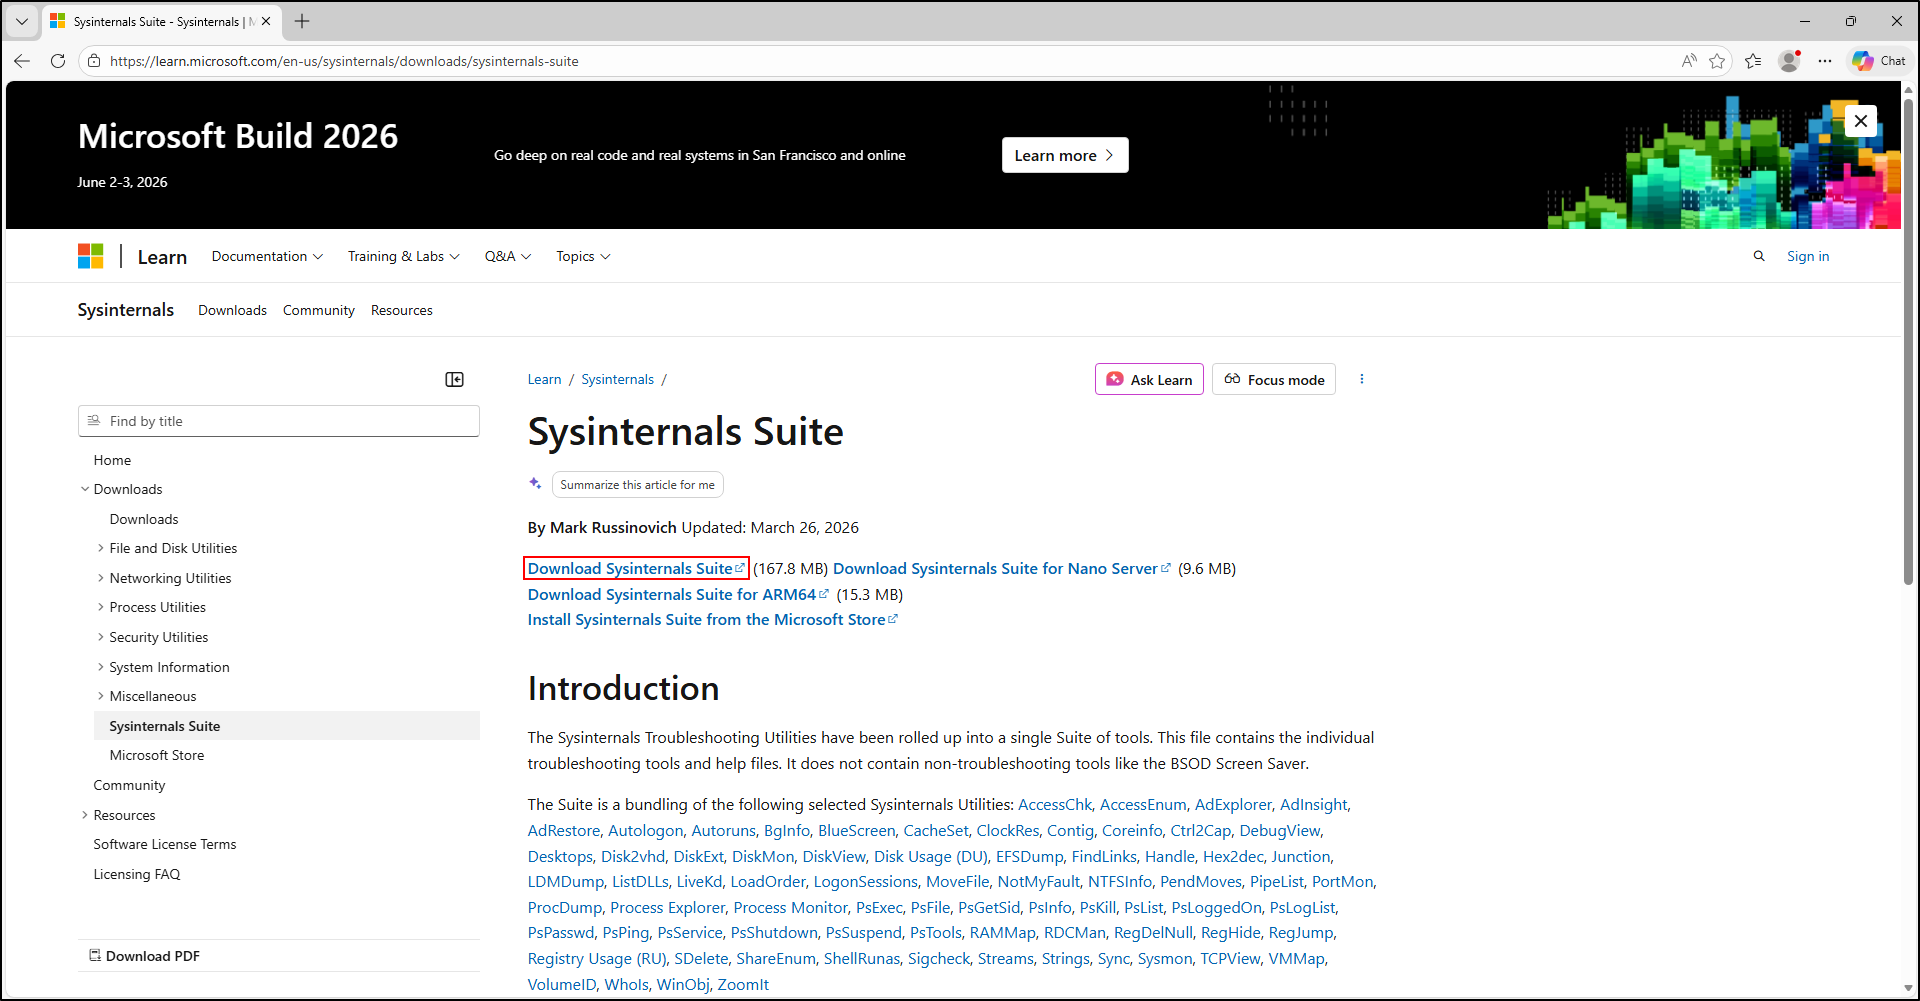
Task: Click Learn more on Build banner
Action: (x=1065, y=155)
